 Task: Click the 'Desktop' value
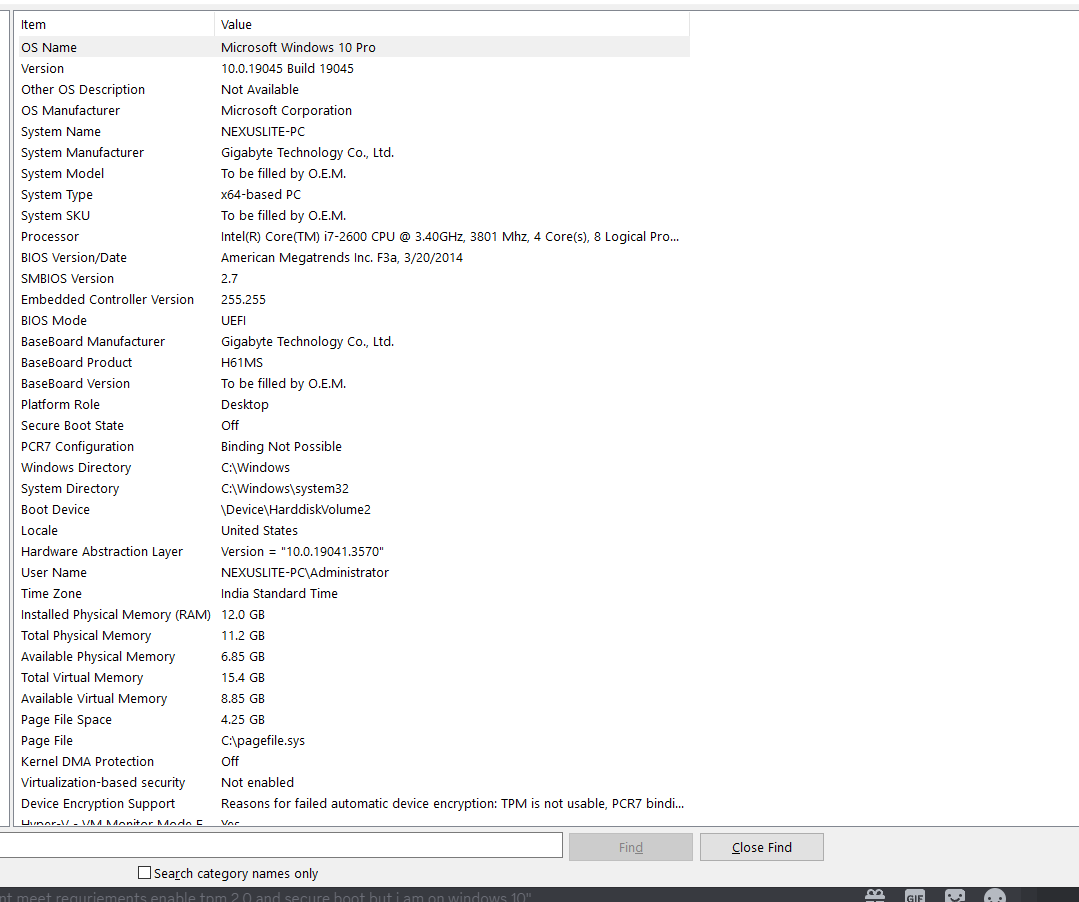pyautogui.click(x=244, y=405)
